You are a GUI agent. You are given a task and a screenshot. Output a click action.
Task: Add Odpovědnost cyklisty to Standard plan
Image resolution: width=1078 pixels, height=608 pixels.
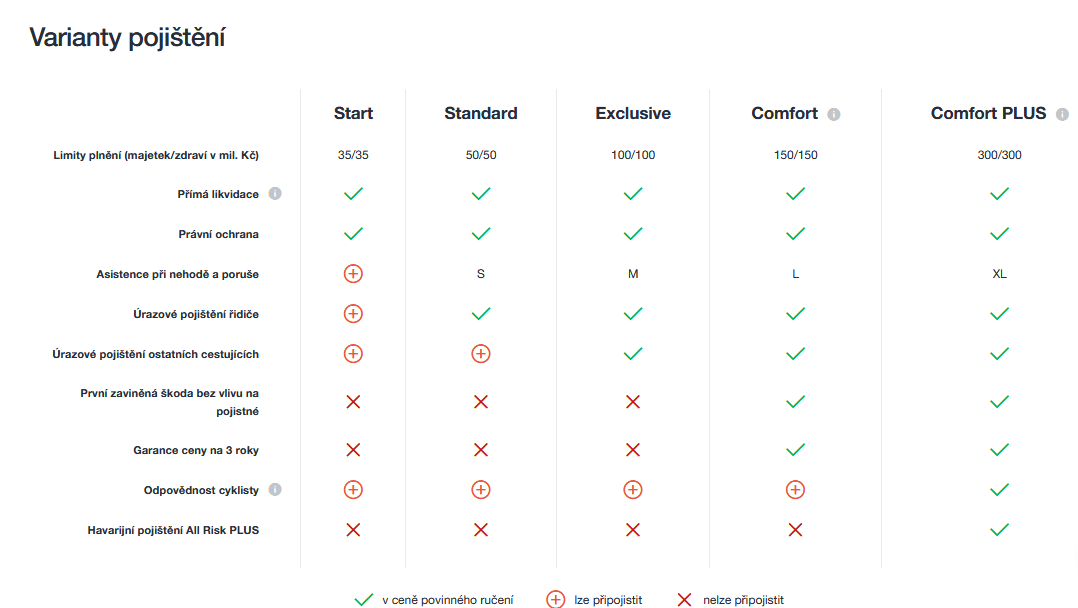pyautogui.click(x=481, y=490)
